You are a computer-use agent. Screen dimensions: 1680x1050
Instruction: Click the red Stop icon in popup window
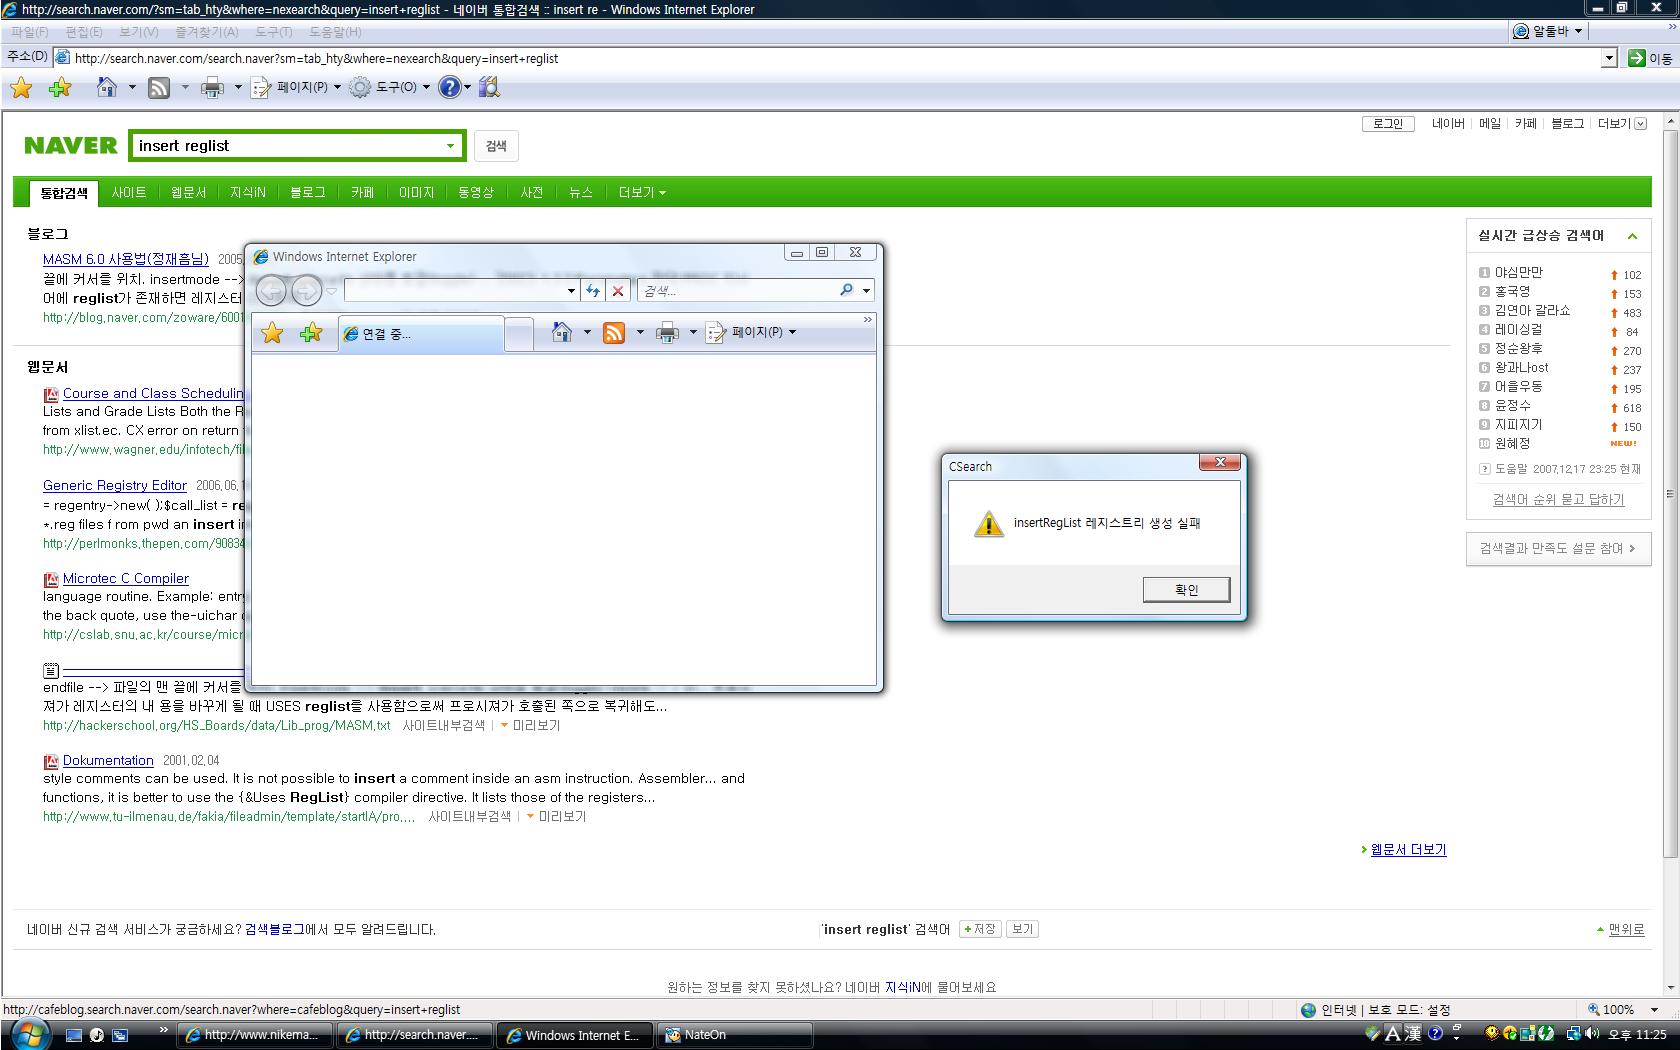[618, 291]
